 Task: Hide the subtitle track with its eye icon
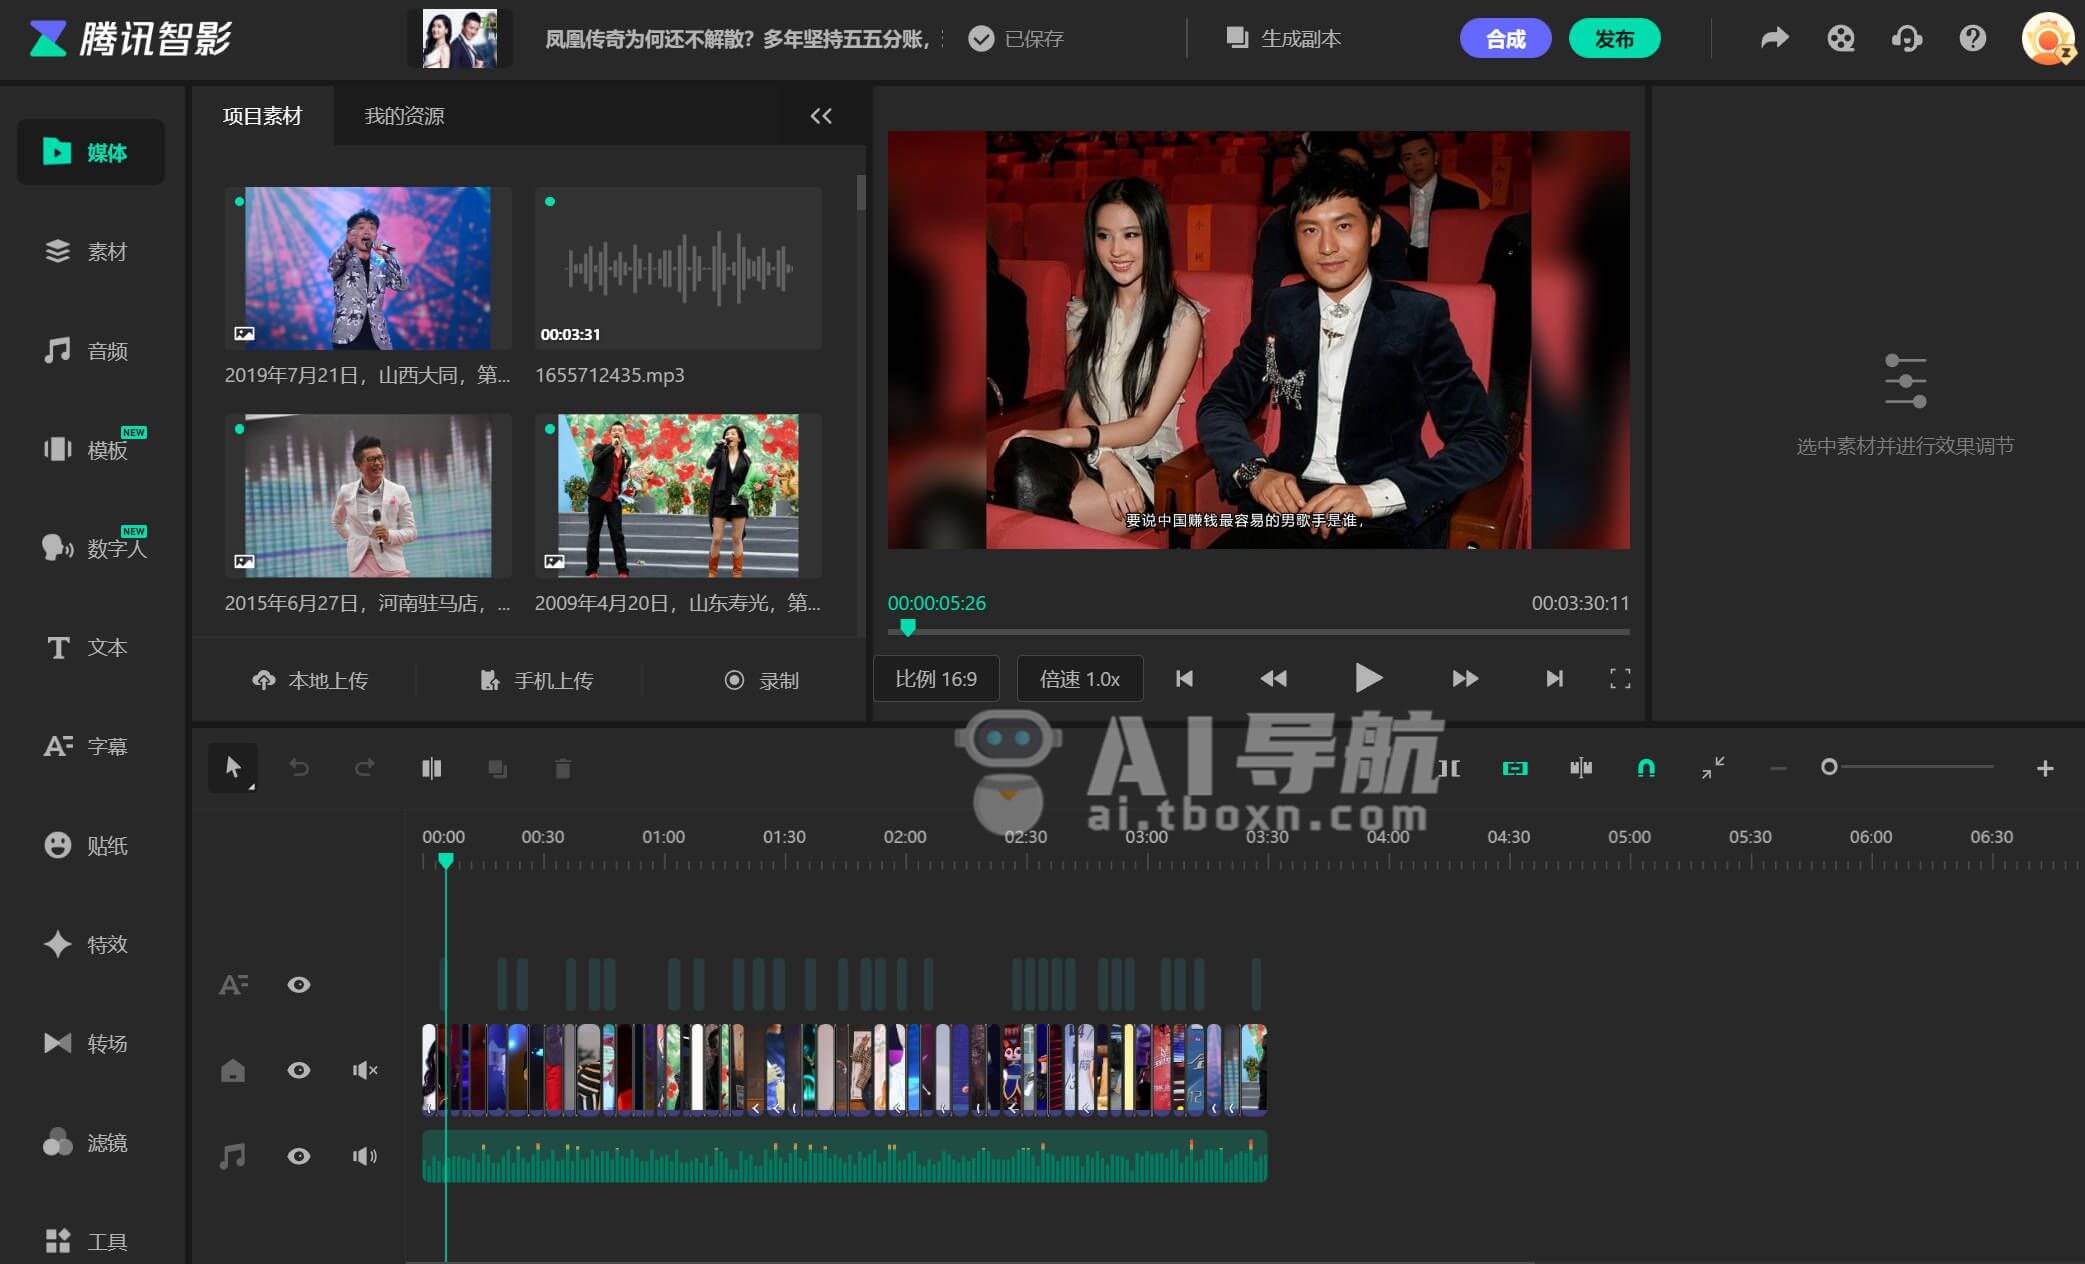[298, 985]
